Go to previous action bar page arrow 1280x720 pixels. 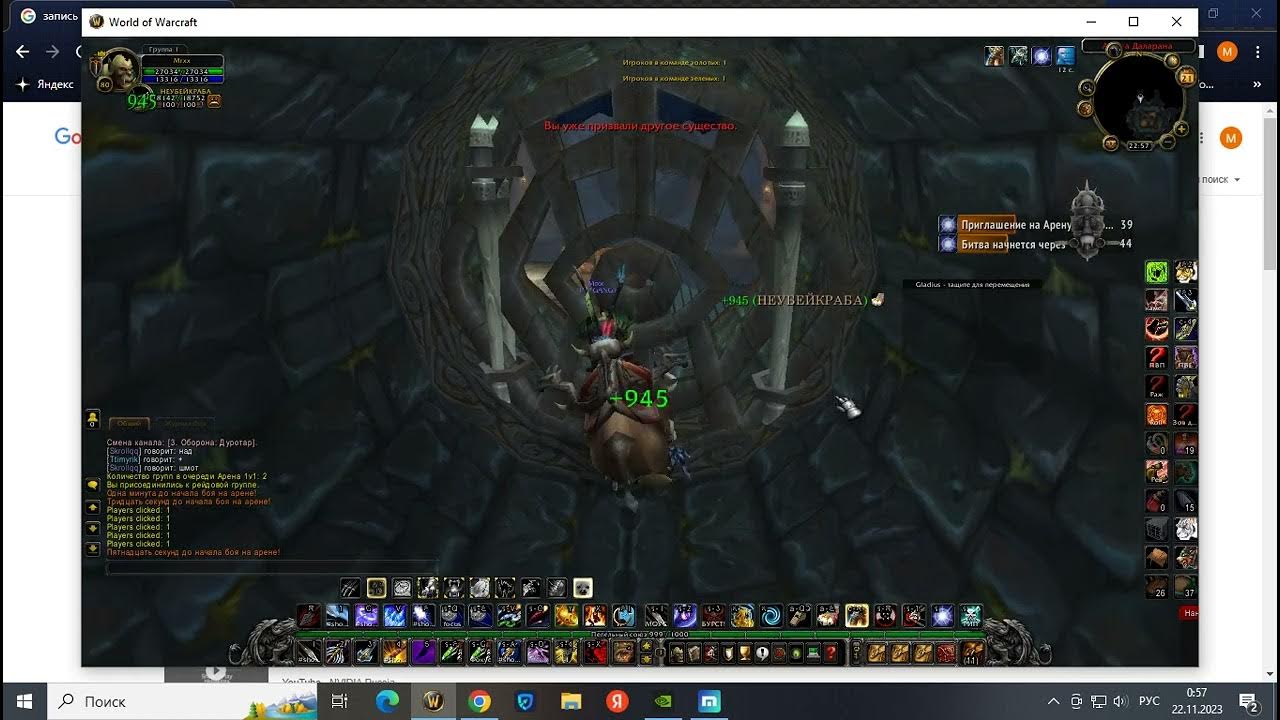pos(646,658)
